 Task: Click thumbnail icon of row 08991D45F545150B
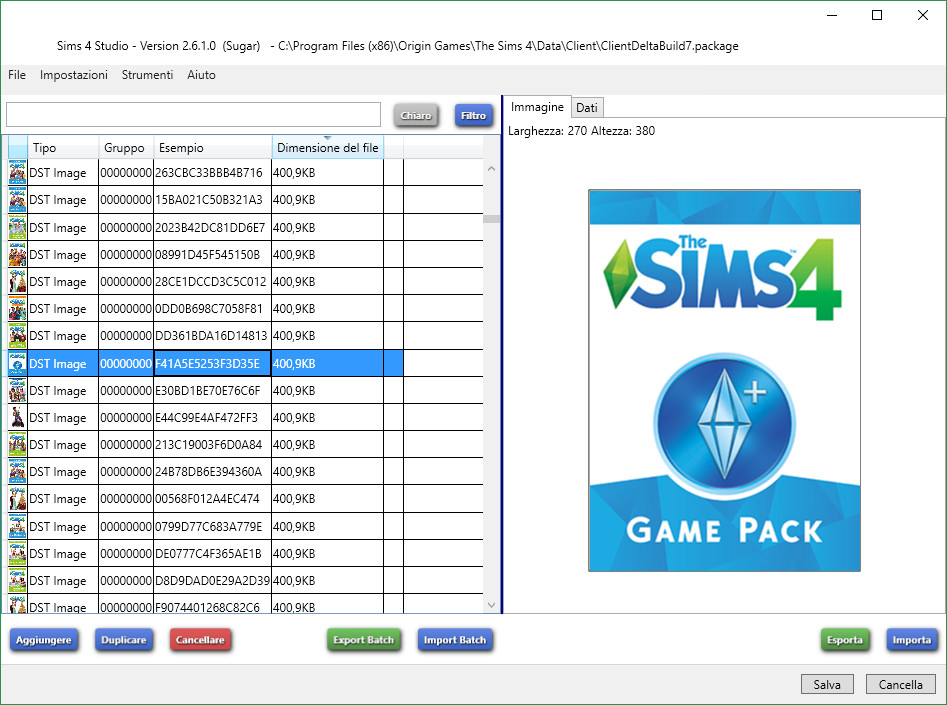pyautogui.click(x=17, y=254)
